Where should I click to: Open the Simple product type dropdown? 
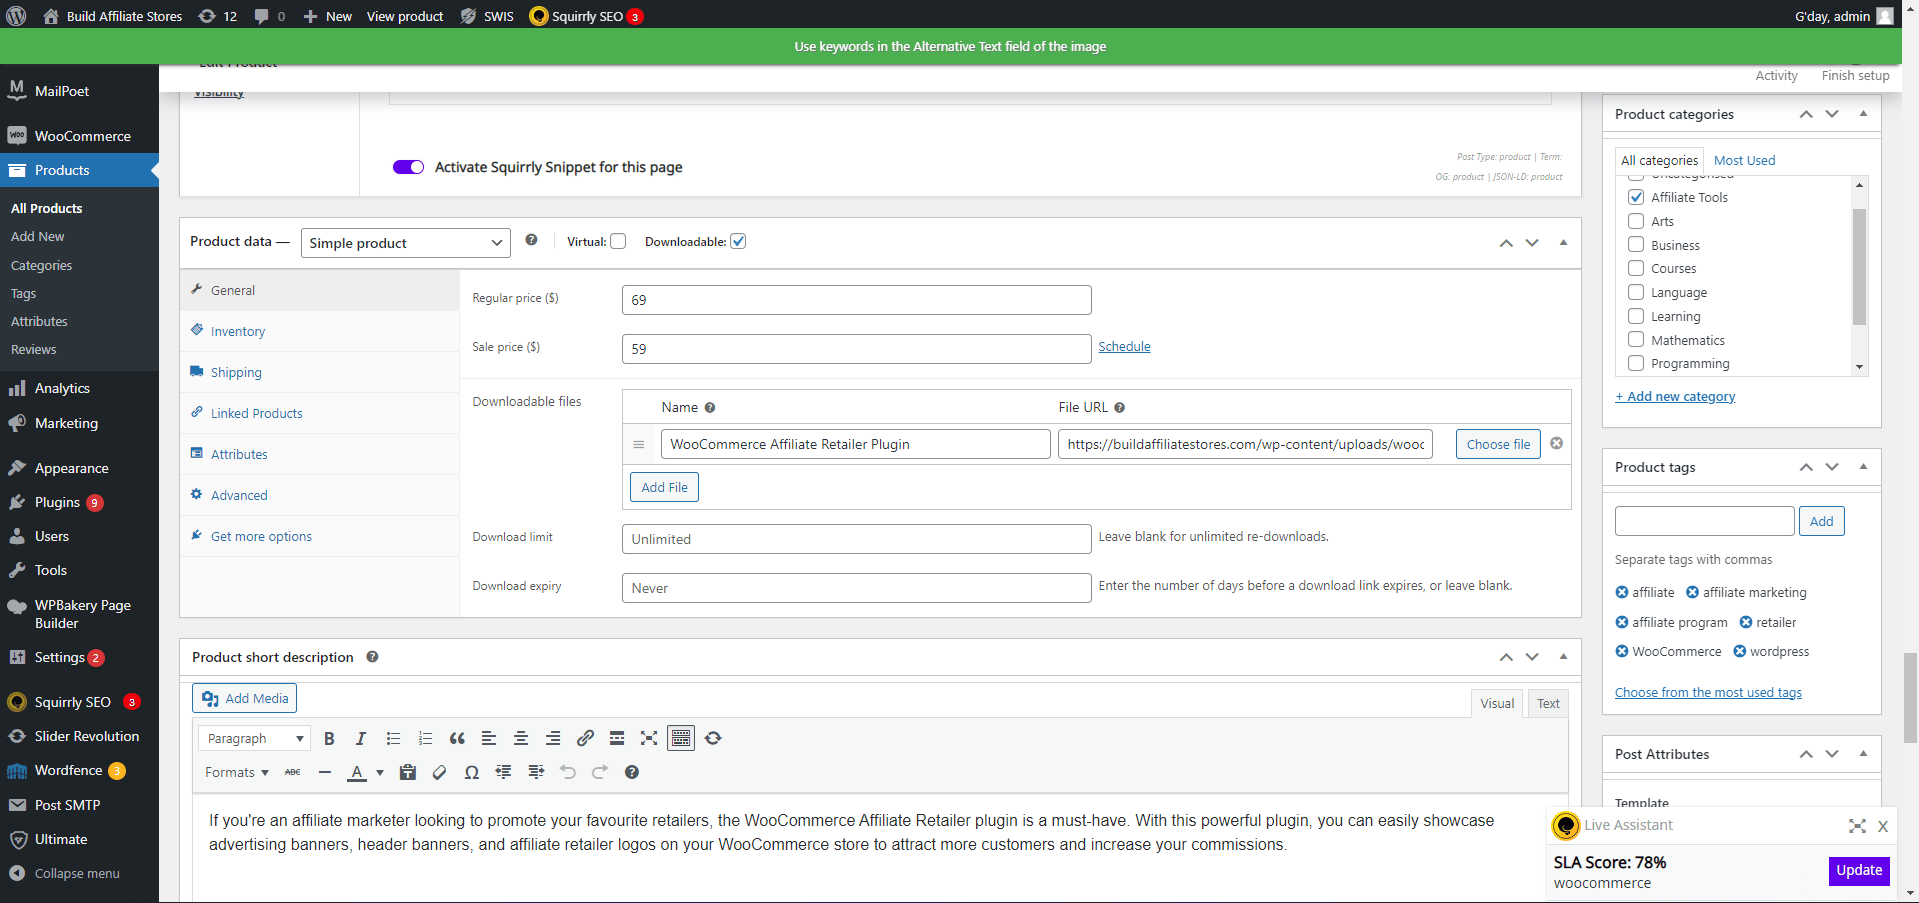point(405,243)
